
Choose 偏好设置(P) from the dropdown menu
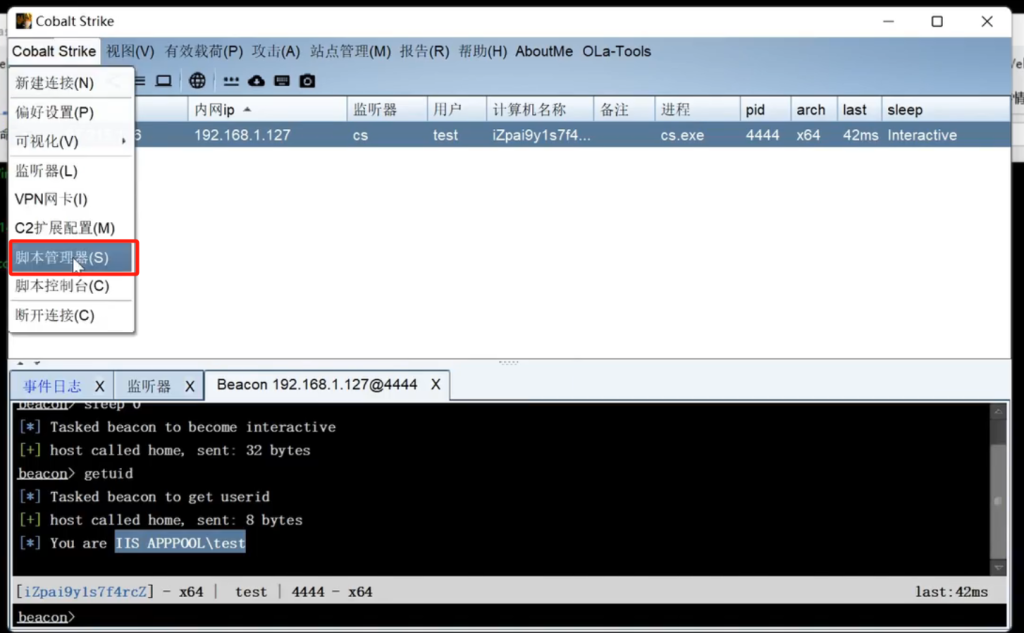(x=72, y=112)
